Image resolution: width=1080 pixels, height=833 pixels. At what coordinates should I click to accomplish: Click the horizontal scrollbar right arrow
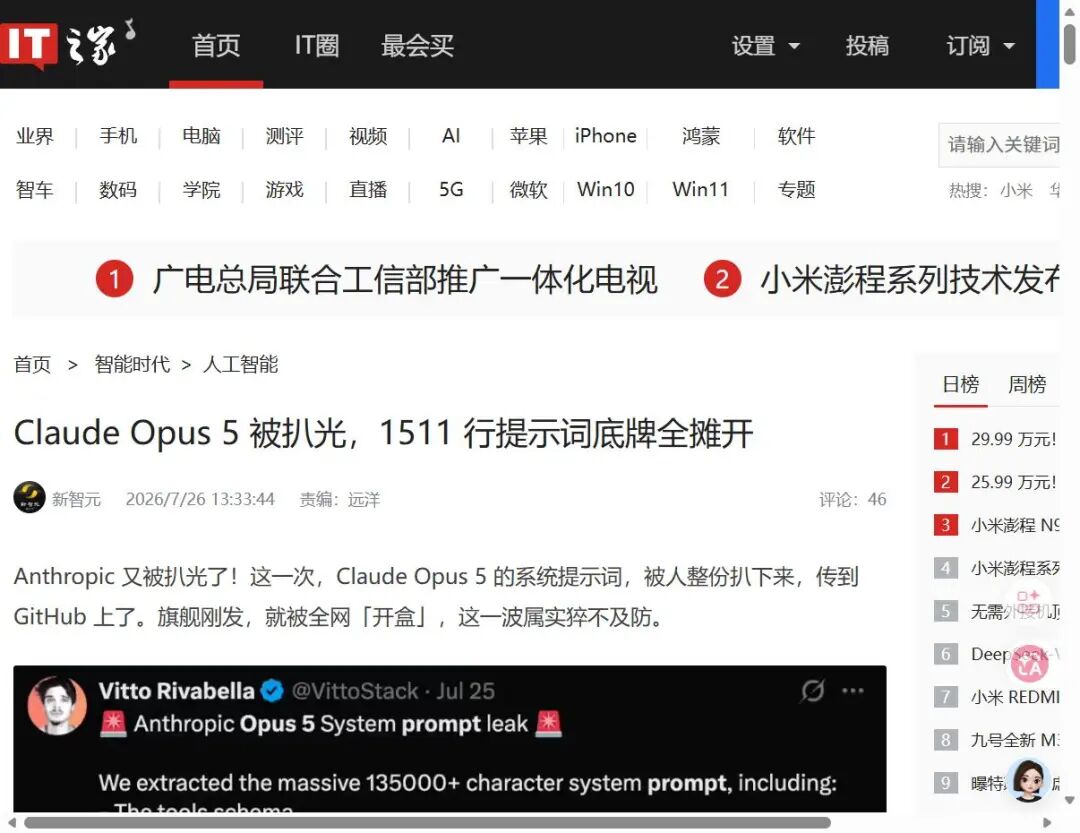point(1047,823)
